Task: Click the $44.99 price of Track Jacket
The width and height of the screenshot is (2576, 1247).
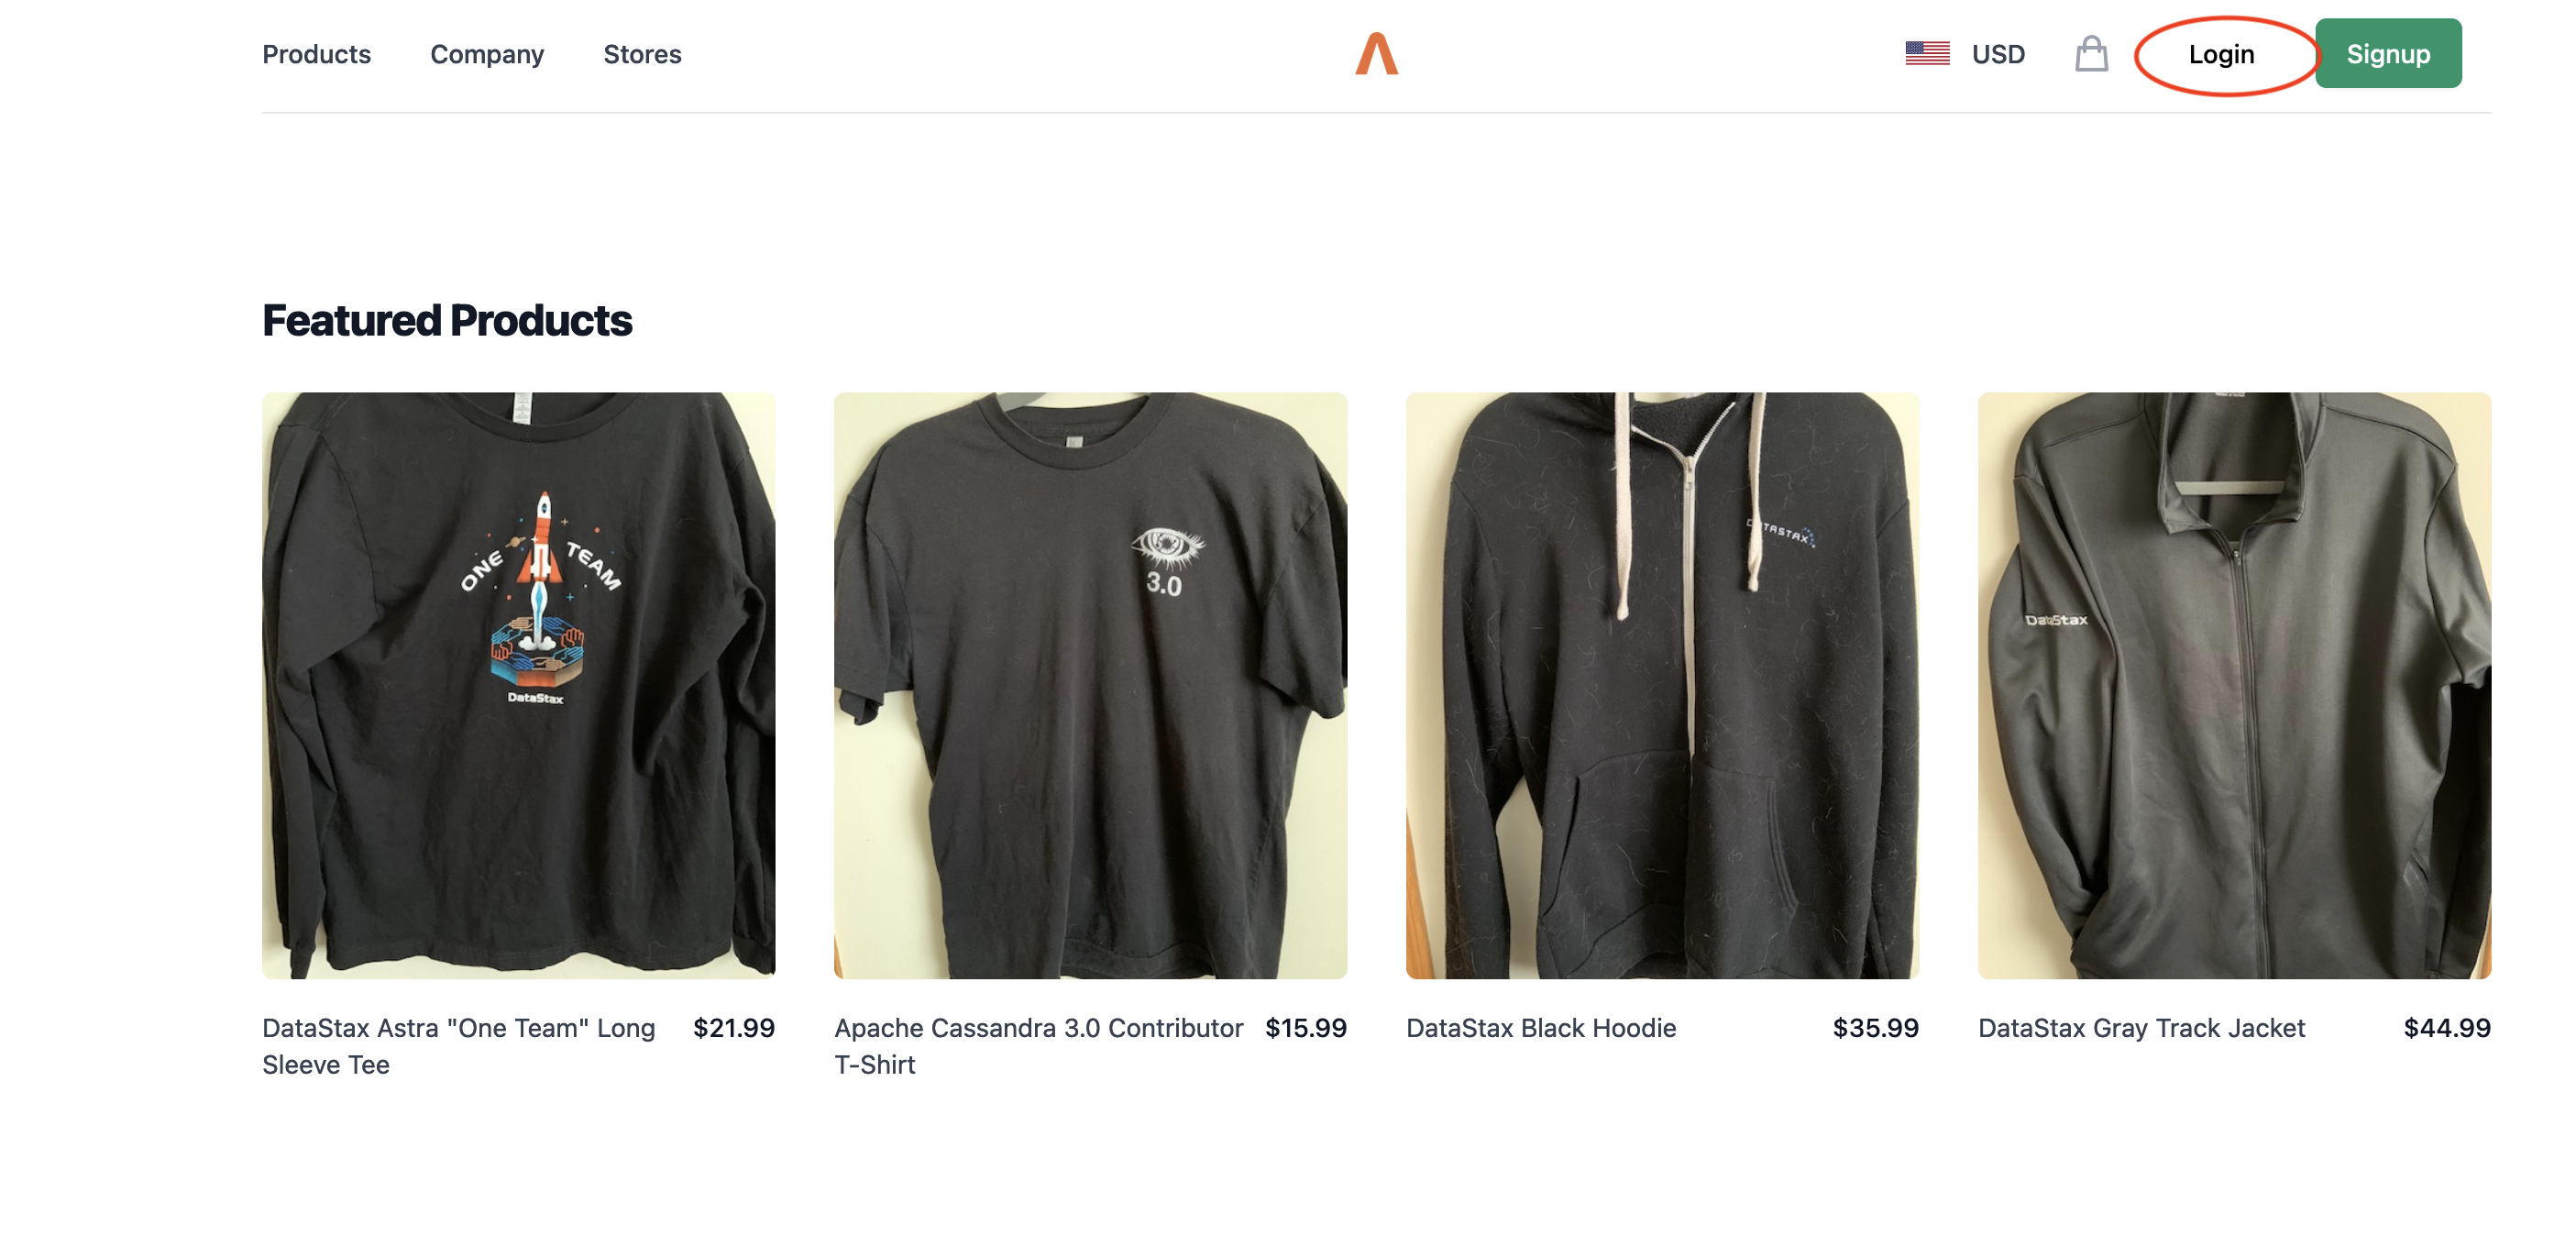Action: coord(2446,1028)
